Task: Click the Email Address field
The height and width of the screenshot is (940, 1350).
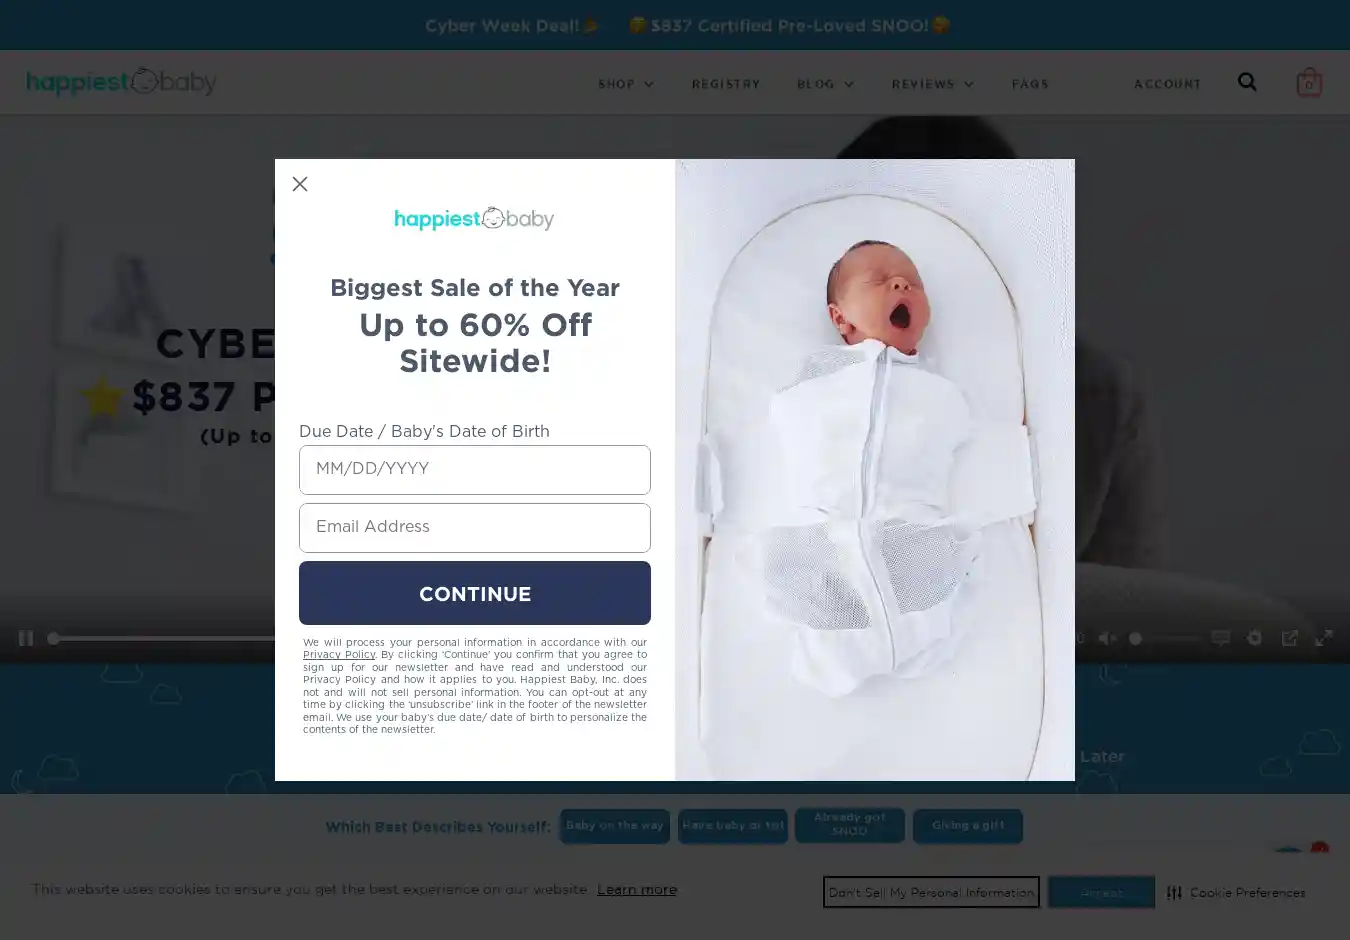Action: (x=475, y=528)
